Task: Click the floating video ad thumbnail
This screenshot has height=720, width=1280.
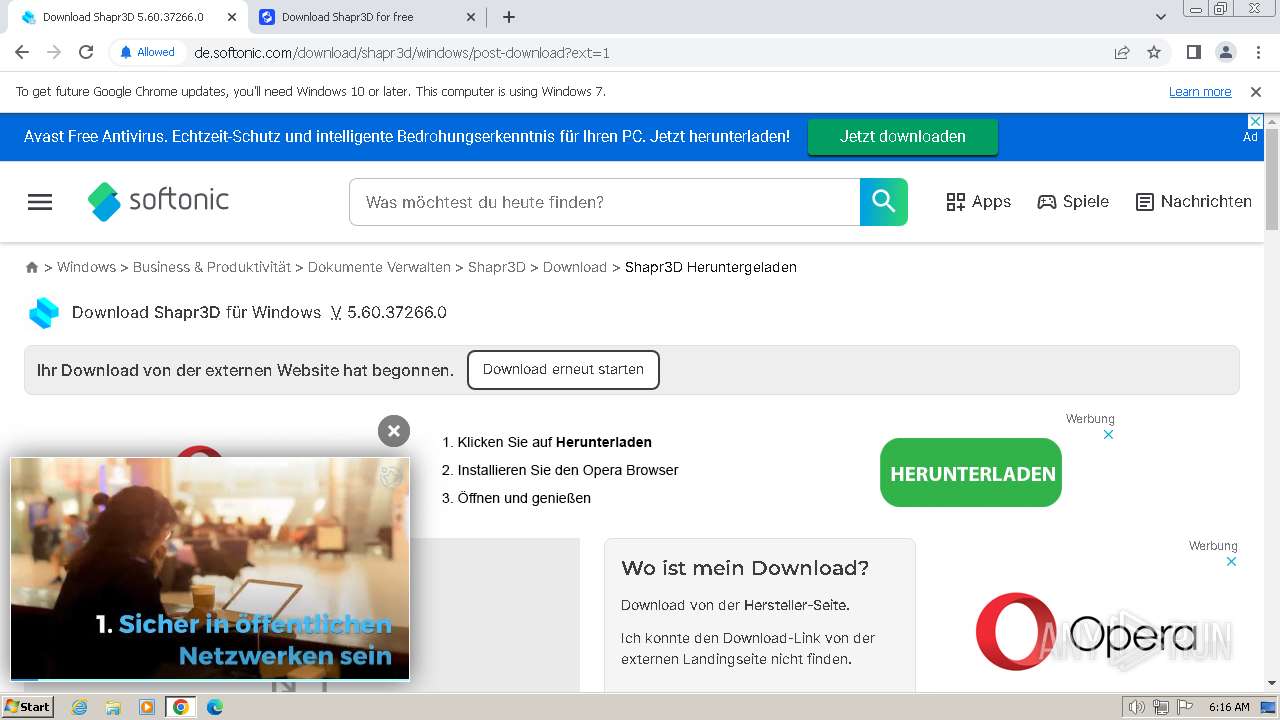Action: (210, 569)
